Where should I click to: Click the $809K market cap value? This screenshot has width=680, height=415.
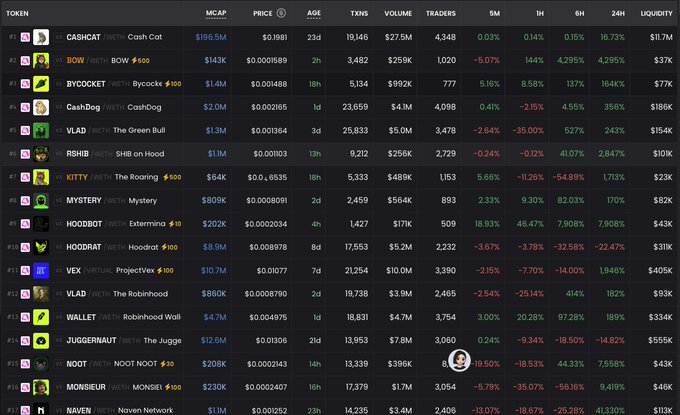click(214, 200)
